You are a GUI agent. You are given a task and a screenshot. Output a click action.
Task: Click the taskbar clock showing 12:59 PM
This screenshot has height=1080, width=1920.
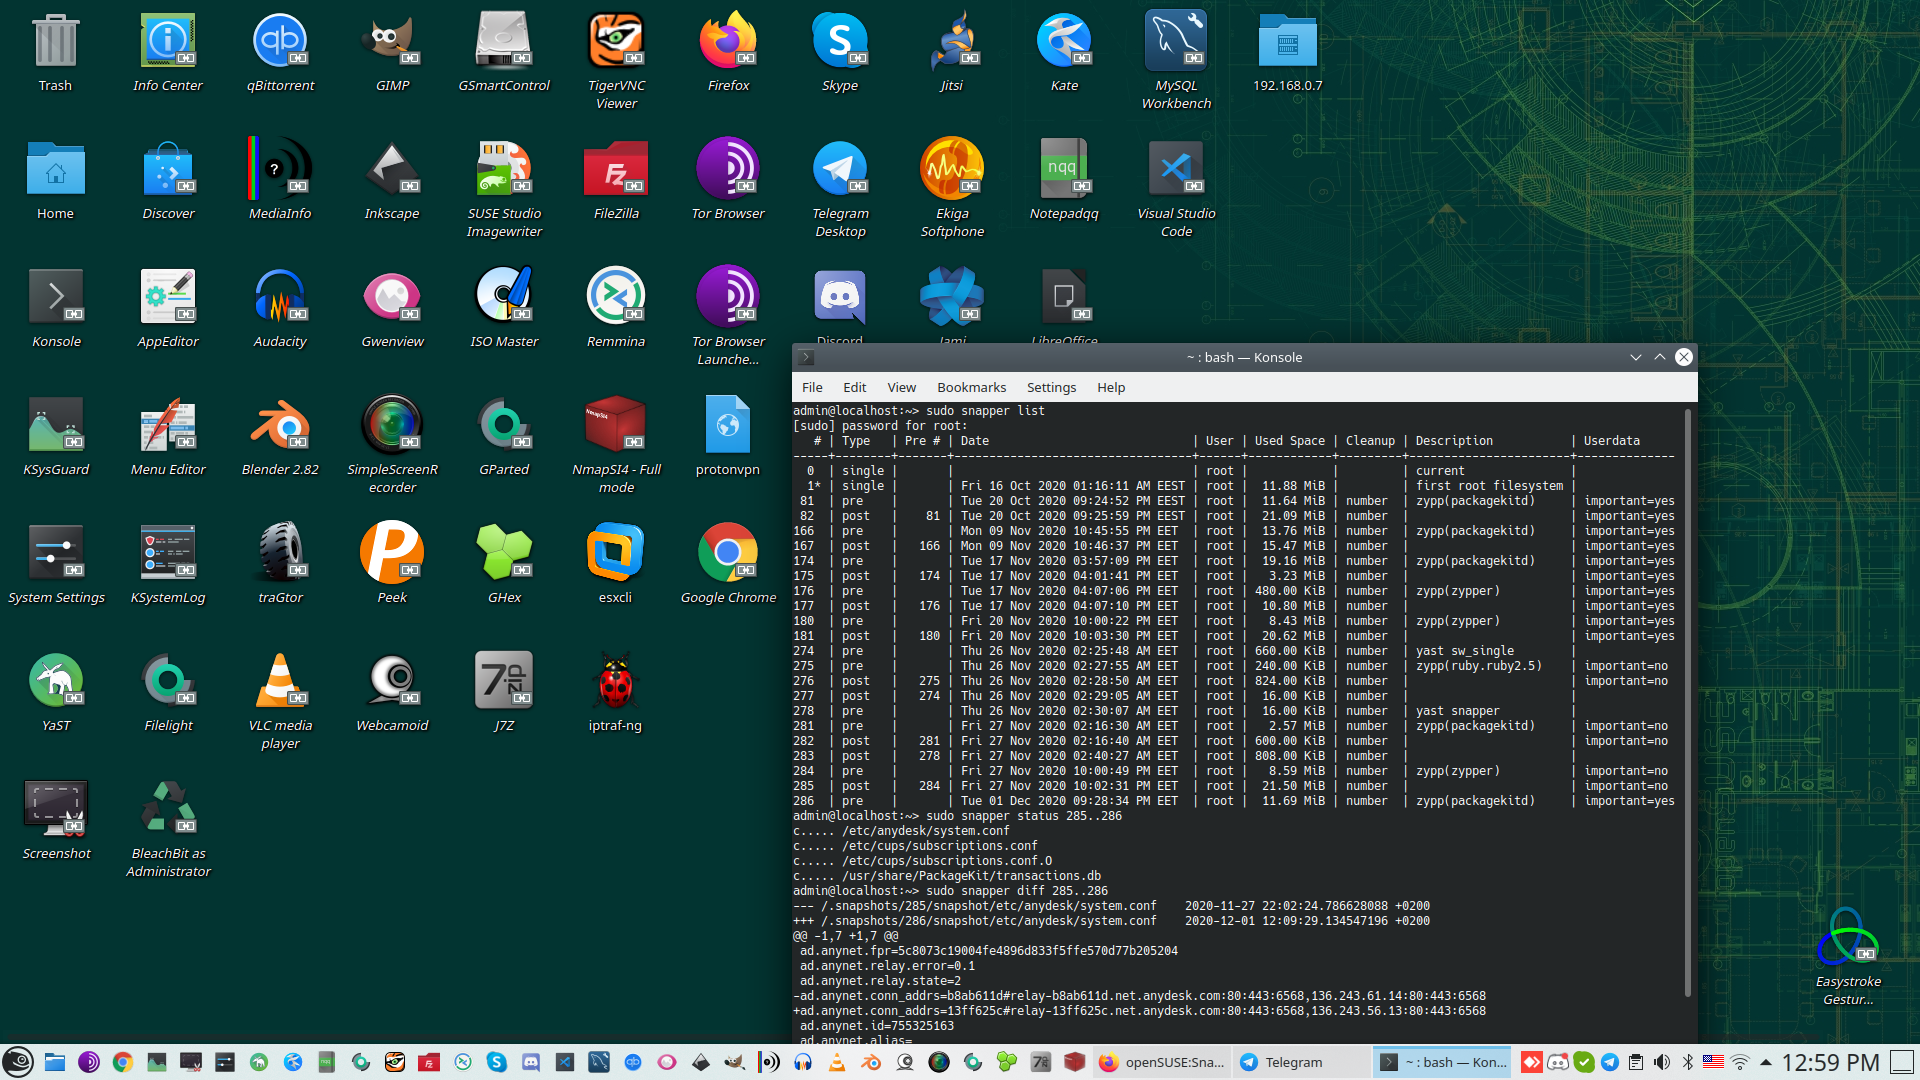(1830, 1062)
